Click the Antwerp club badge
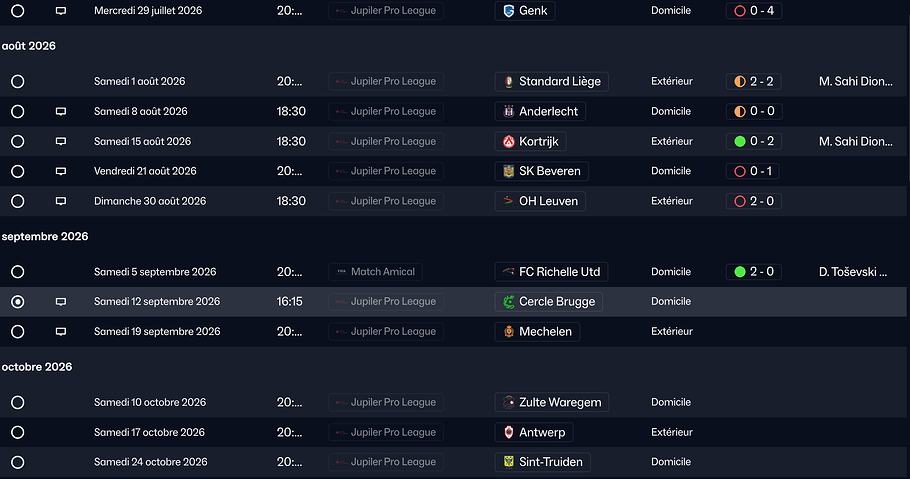Viewport: 910px width, 479px height. point(507,432)
